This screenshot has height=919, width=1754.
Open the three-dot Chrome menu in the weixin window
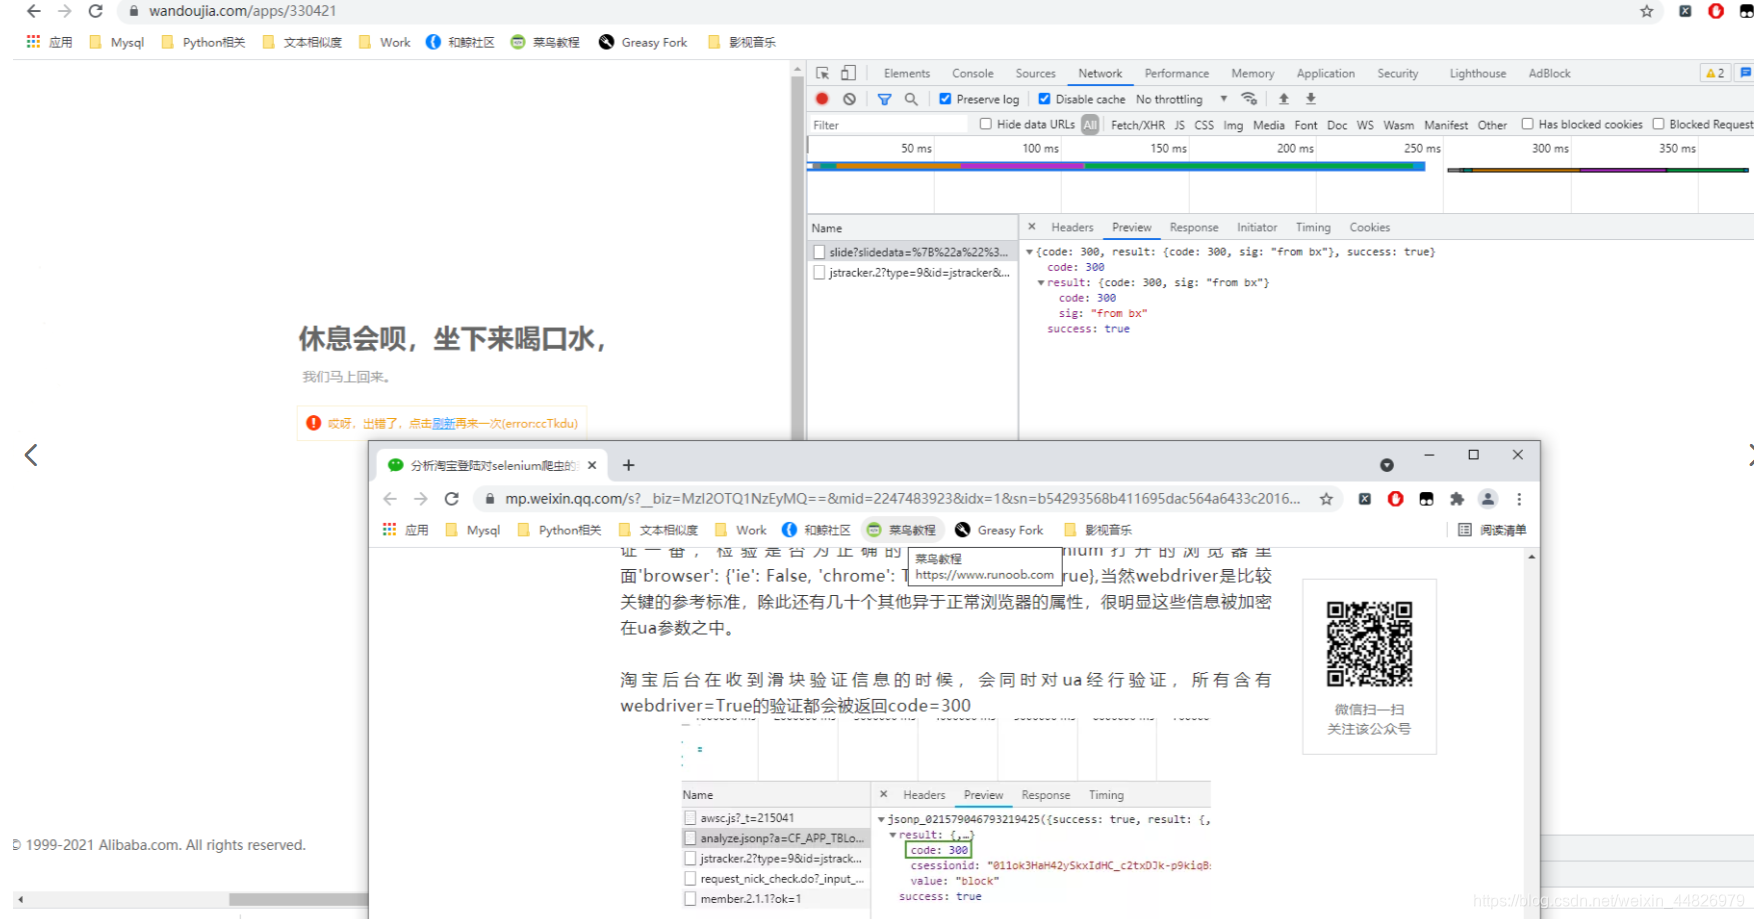coord(1519,499)
